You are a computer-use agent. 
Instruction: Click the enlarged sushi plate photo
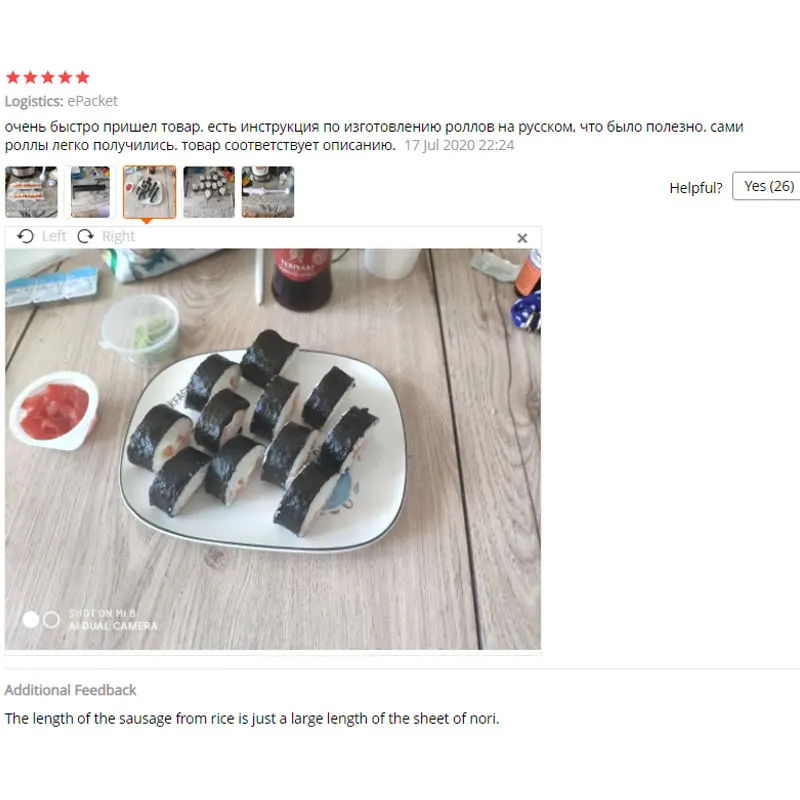pyautogui.click(x=273, y=449)
